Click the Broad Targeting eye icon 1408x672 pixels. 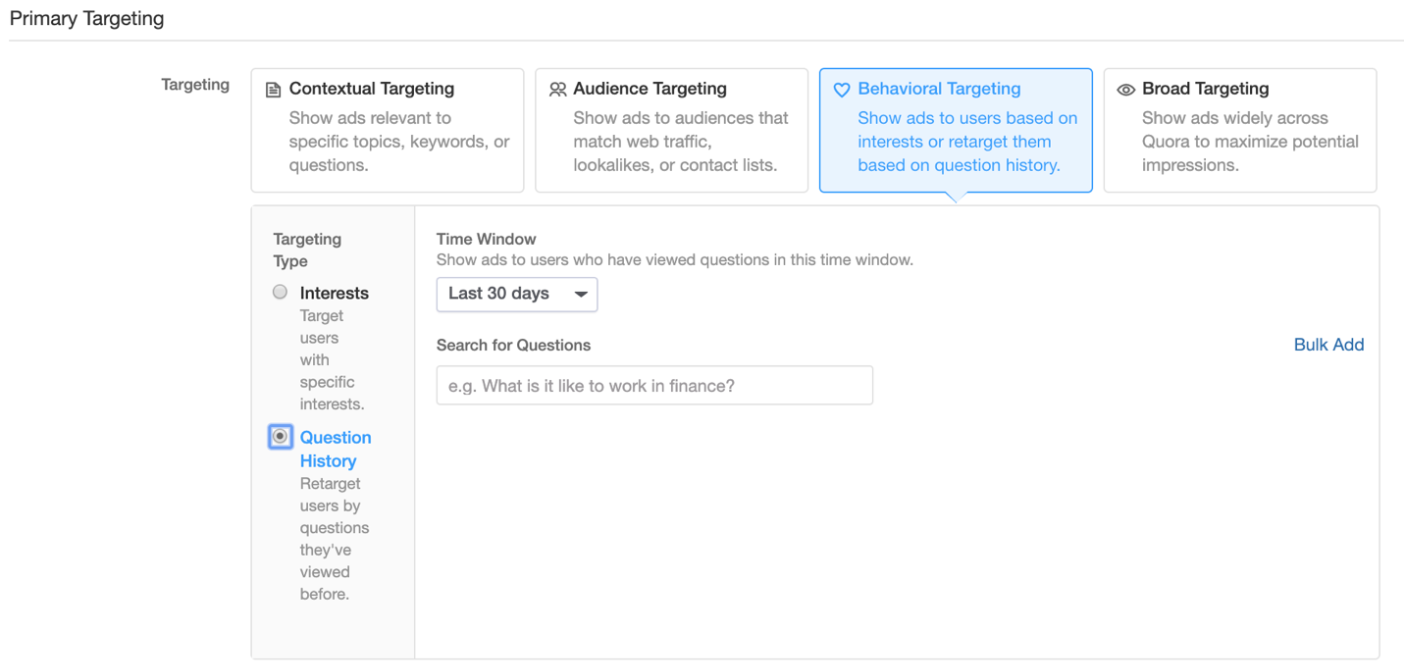coord(1126,90)
